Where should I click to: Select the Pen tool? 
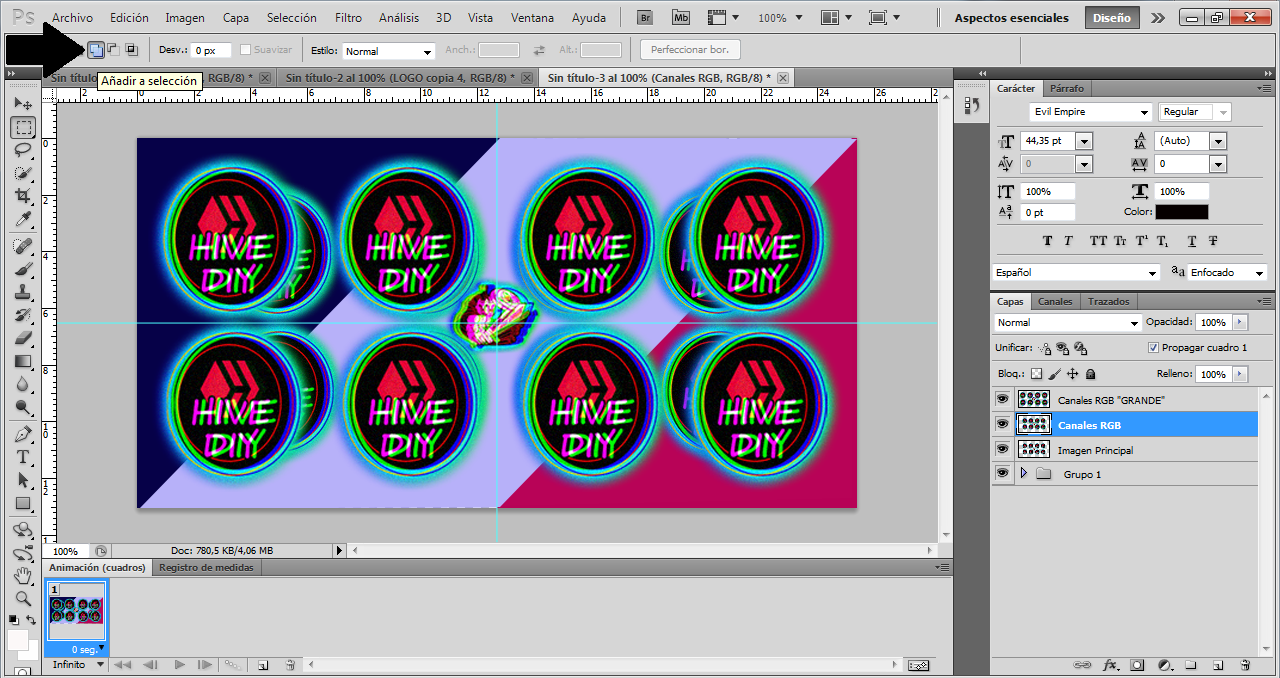coord(23,434)
